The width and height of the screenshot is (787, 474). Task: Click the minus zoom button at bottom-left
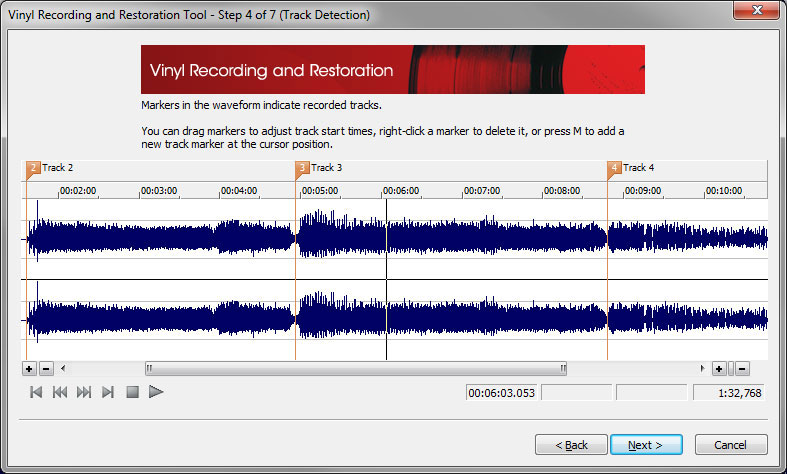click(46, 369)
